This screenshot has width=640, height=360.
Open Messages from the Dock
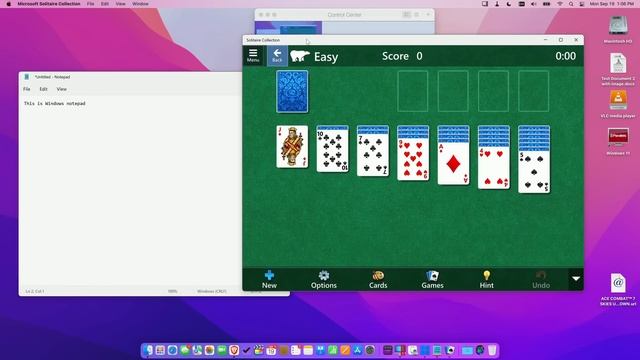[185, 350]
